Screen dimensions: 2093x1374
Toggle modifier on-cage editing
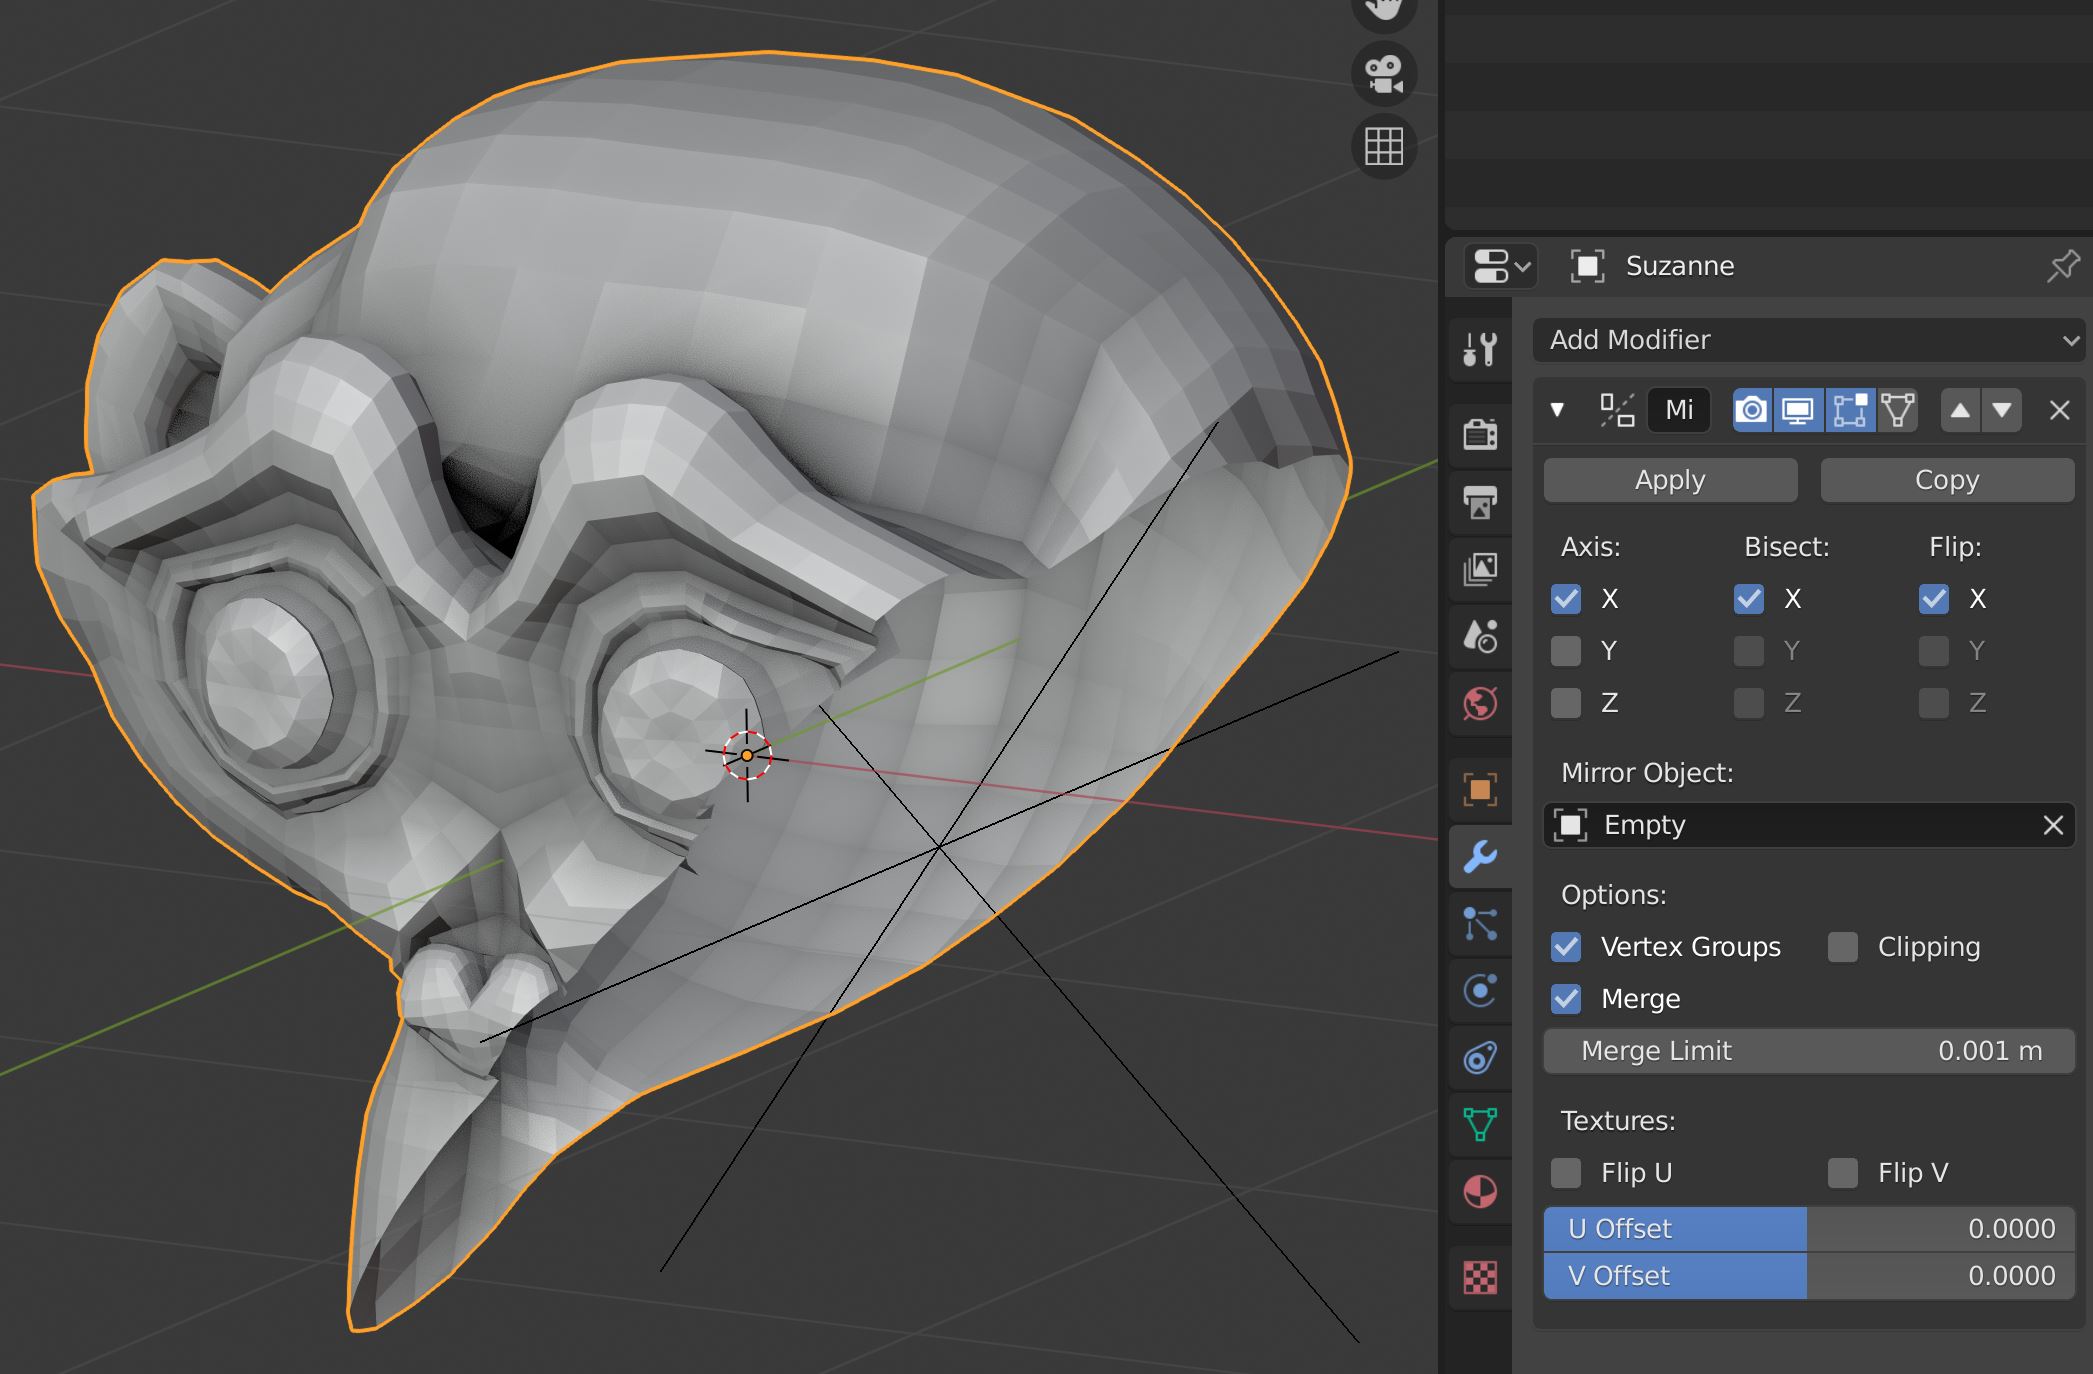point(1897,410)
